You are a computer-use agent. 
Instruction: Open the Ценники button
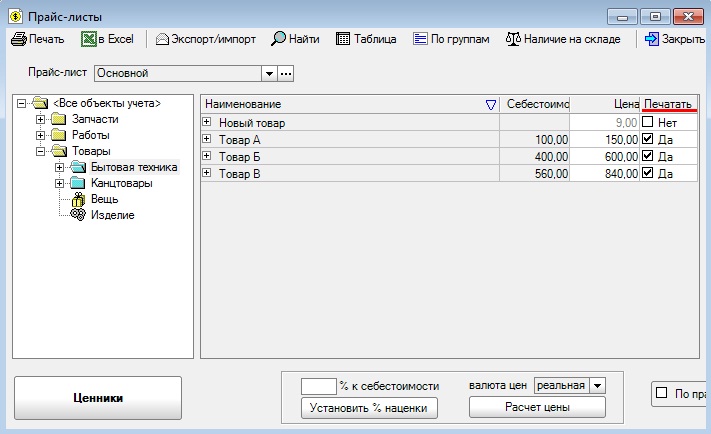pyautogui.click(x=98, y=398)
